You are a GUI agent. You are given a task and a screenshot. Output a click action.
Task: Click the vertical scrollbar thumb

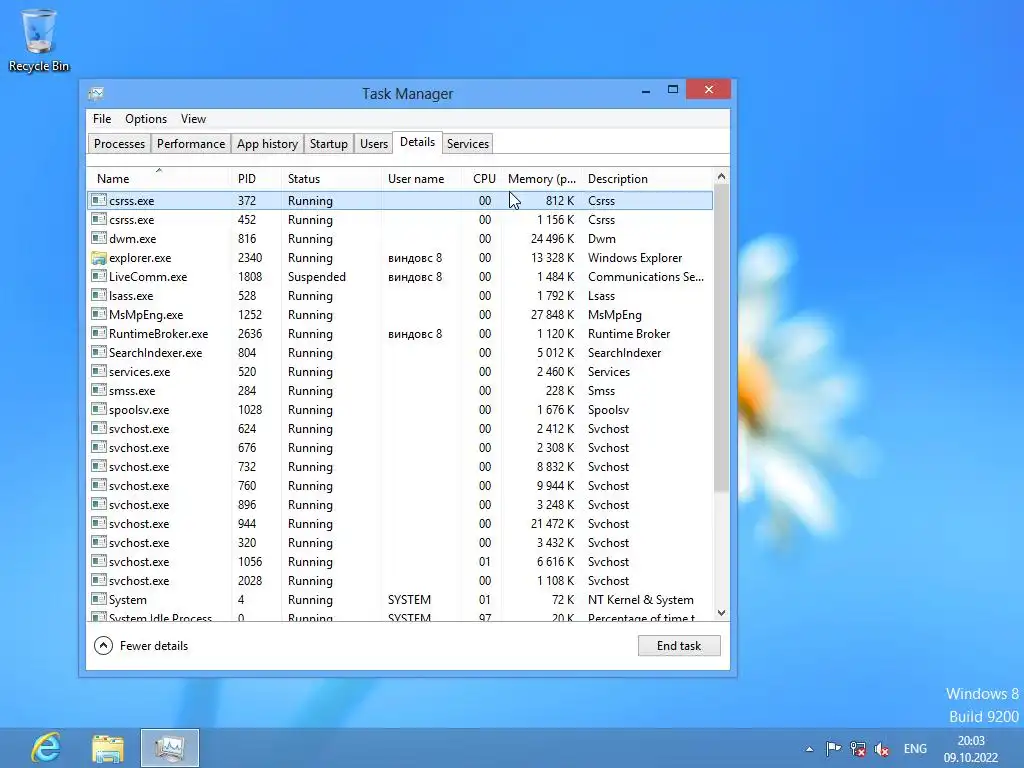pos(721,338)
